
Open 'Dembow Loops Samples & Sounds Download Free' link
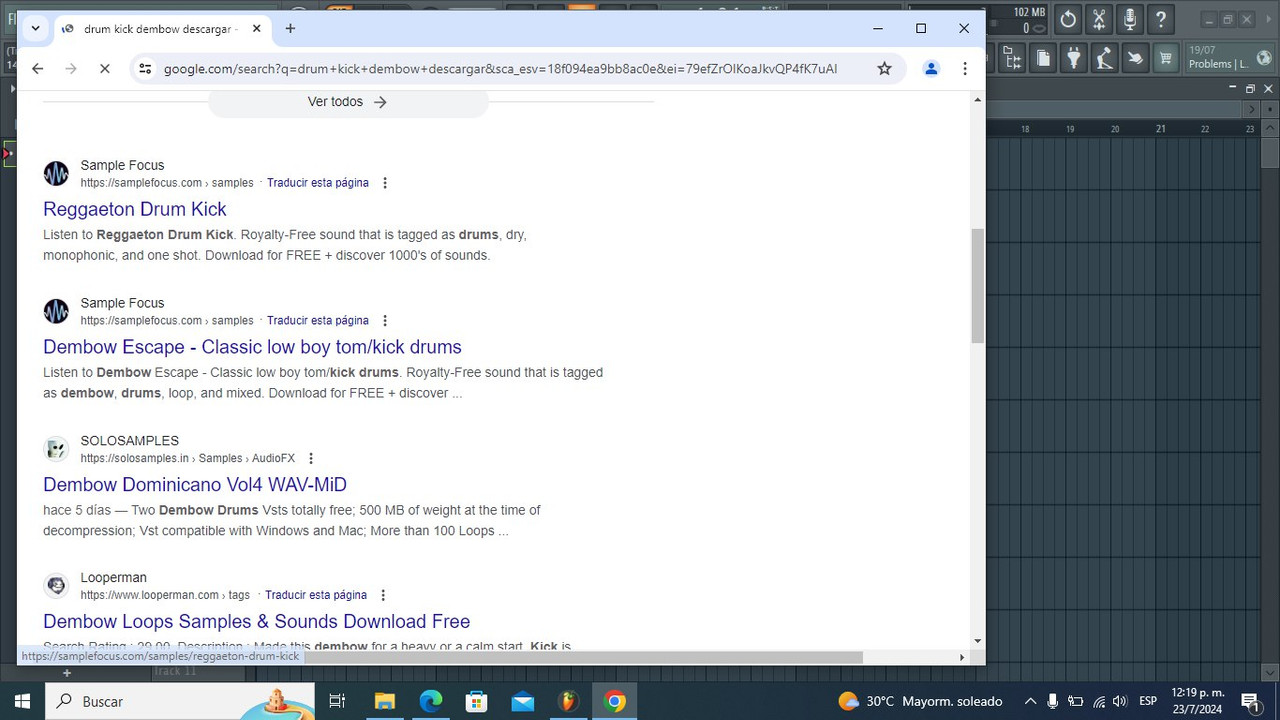[x=256, y=622]
